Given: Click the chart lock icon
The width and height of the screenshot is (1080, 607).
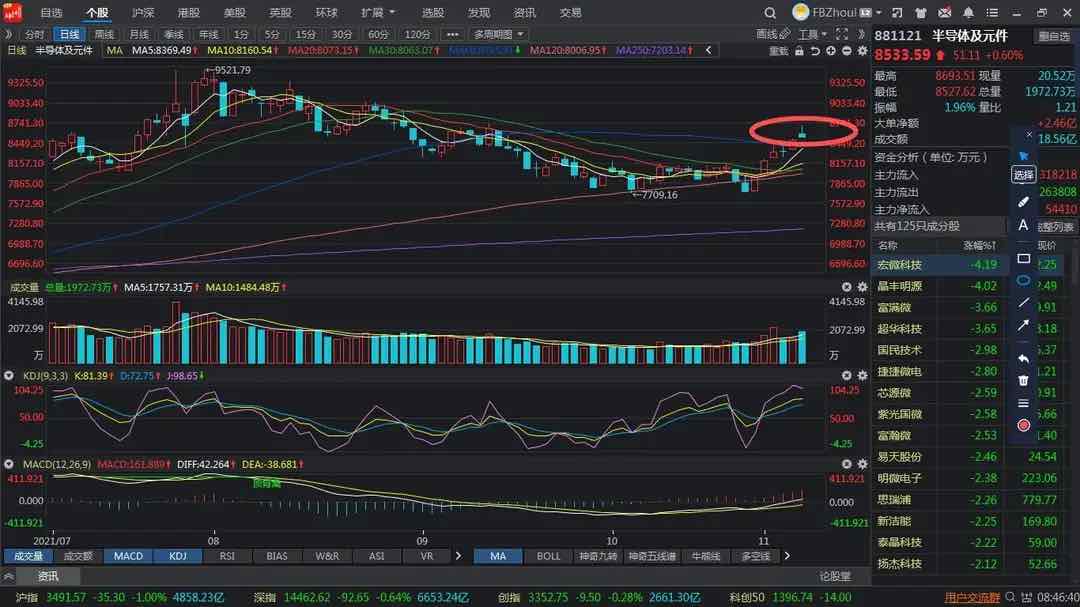Looking at the screenshot, I should point(799,51).
